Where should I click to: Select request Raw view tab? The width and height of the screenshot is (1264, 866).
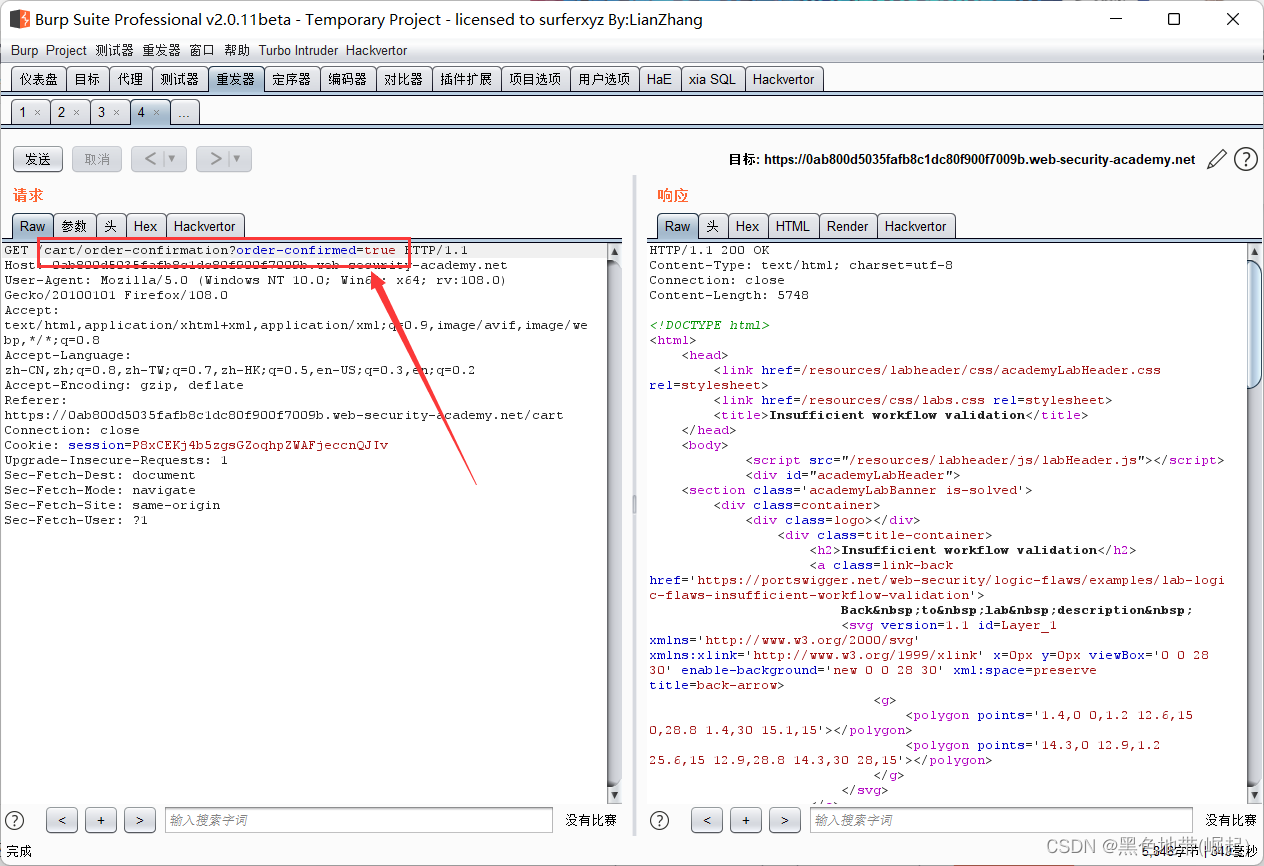point(32,226)
